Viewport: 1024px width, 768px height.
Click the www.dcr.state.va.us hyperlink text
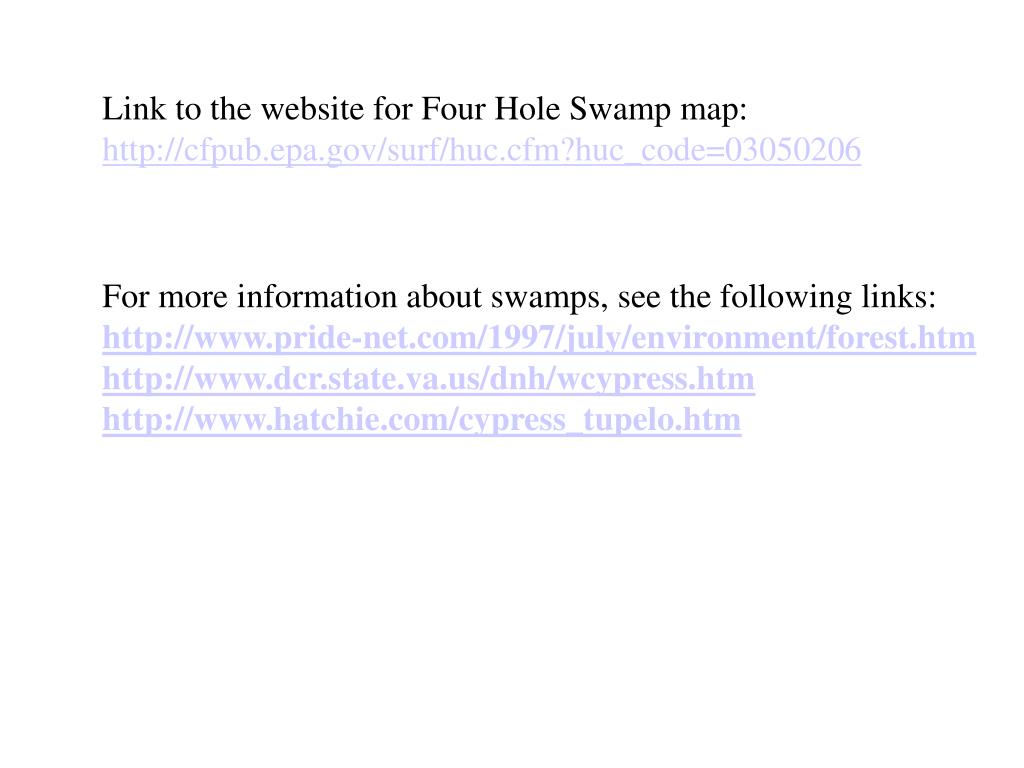click(428, 379)
